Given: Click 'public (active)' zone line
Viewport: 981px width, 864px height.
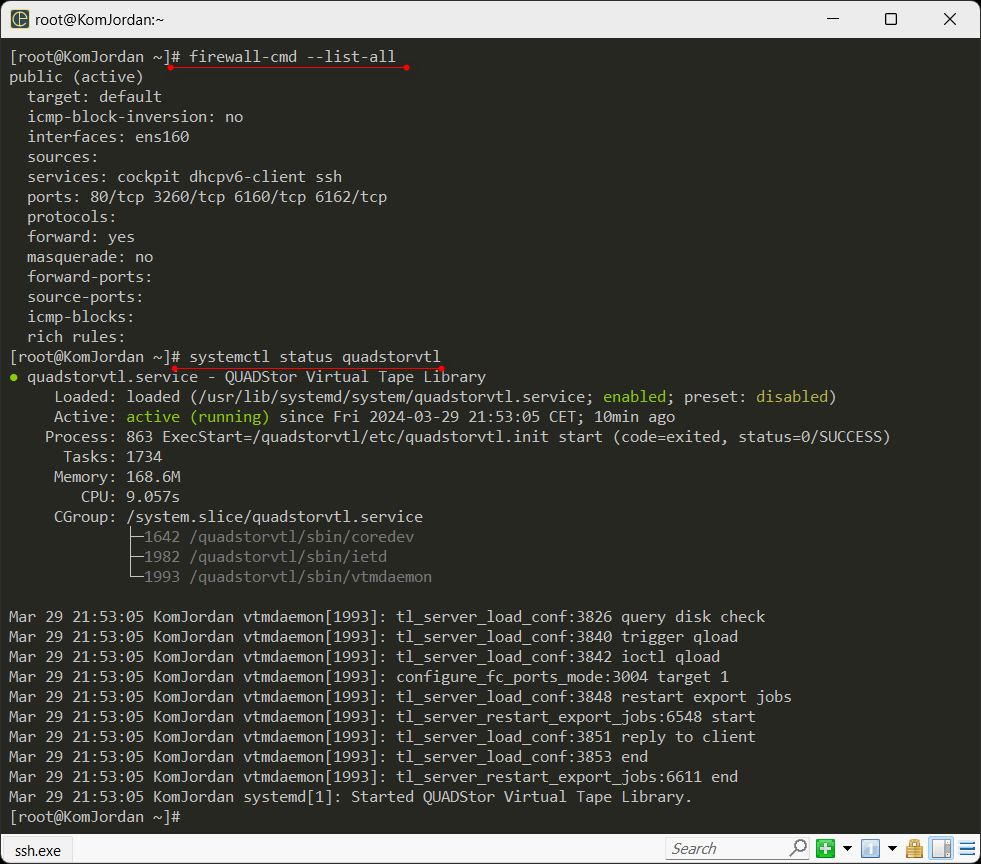Looking at the screenshot, I should coord(76,77).
